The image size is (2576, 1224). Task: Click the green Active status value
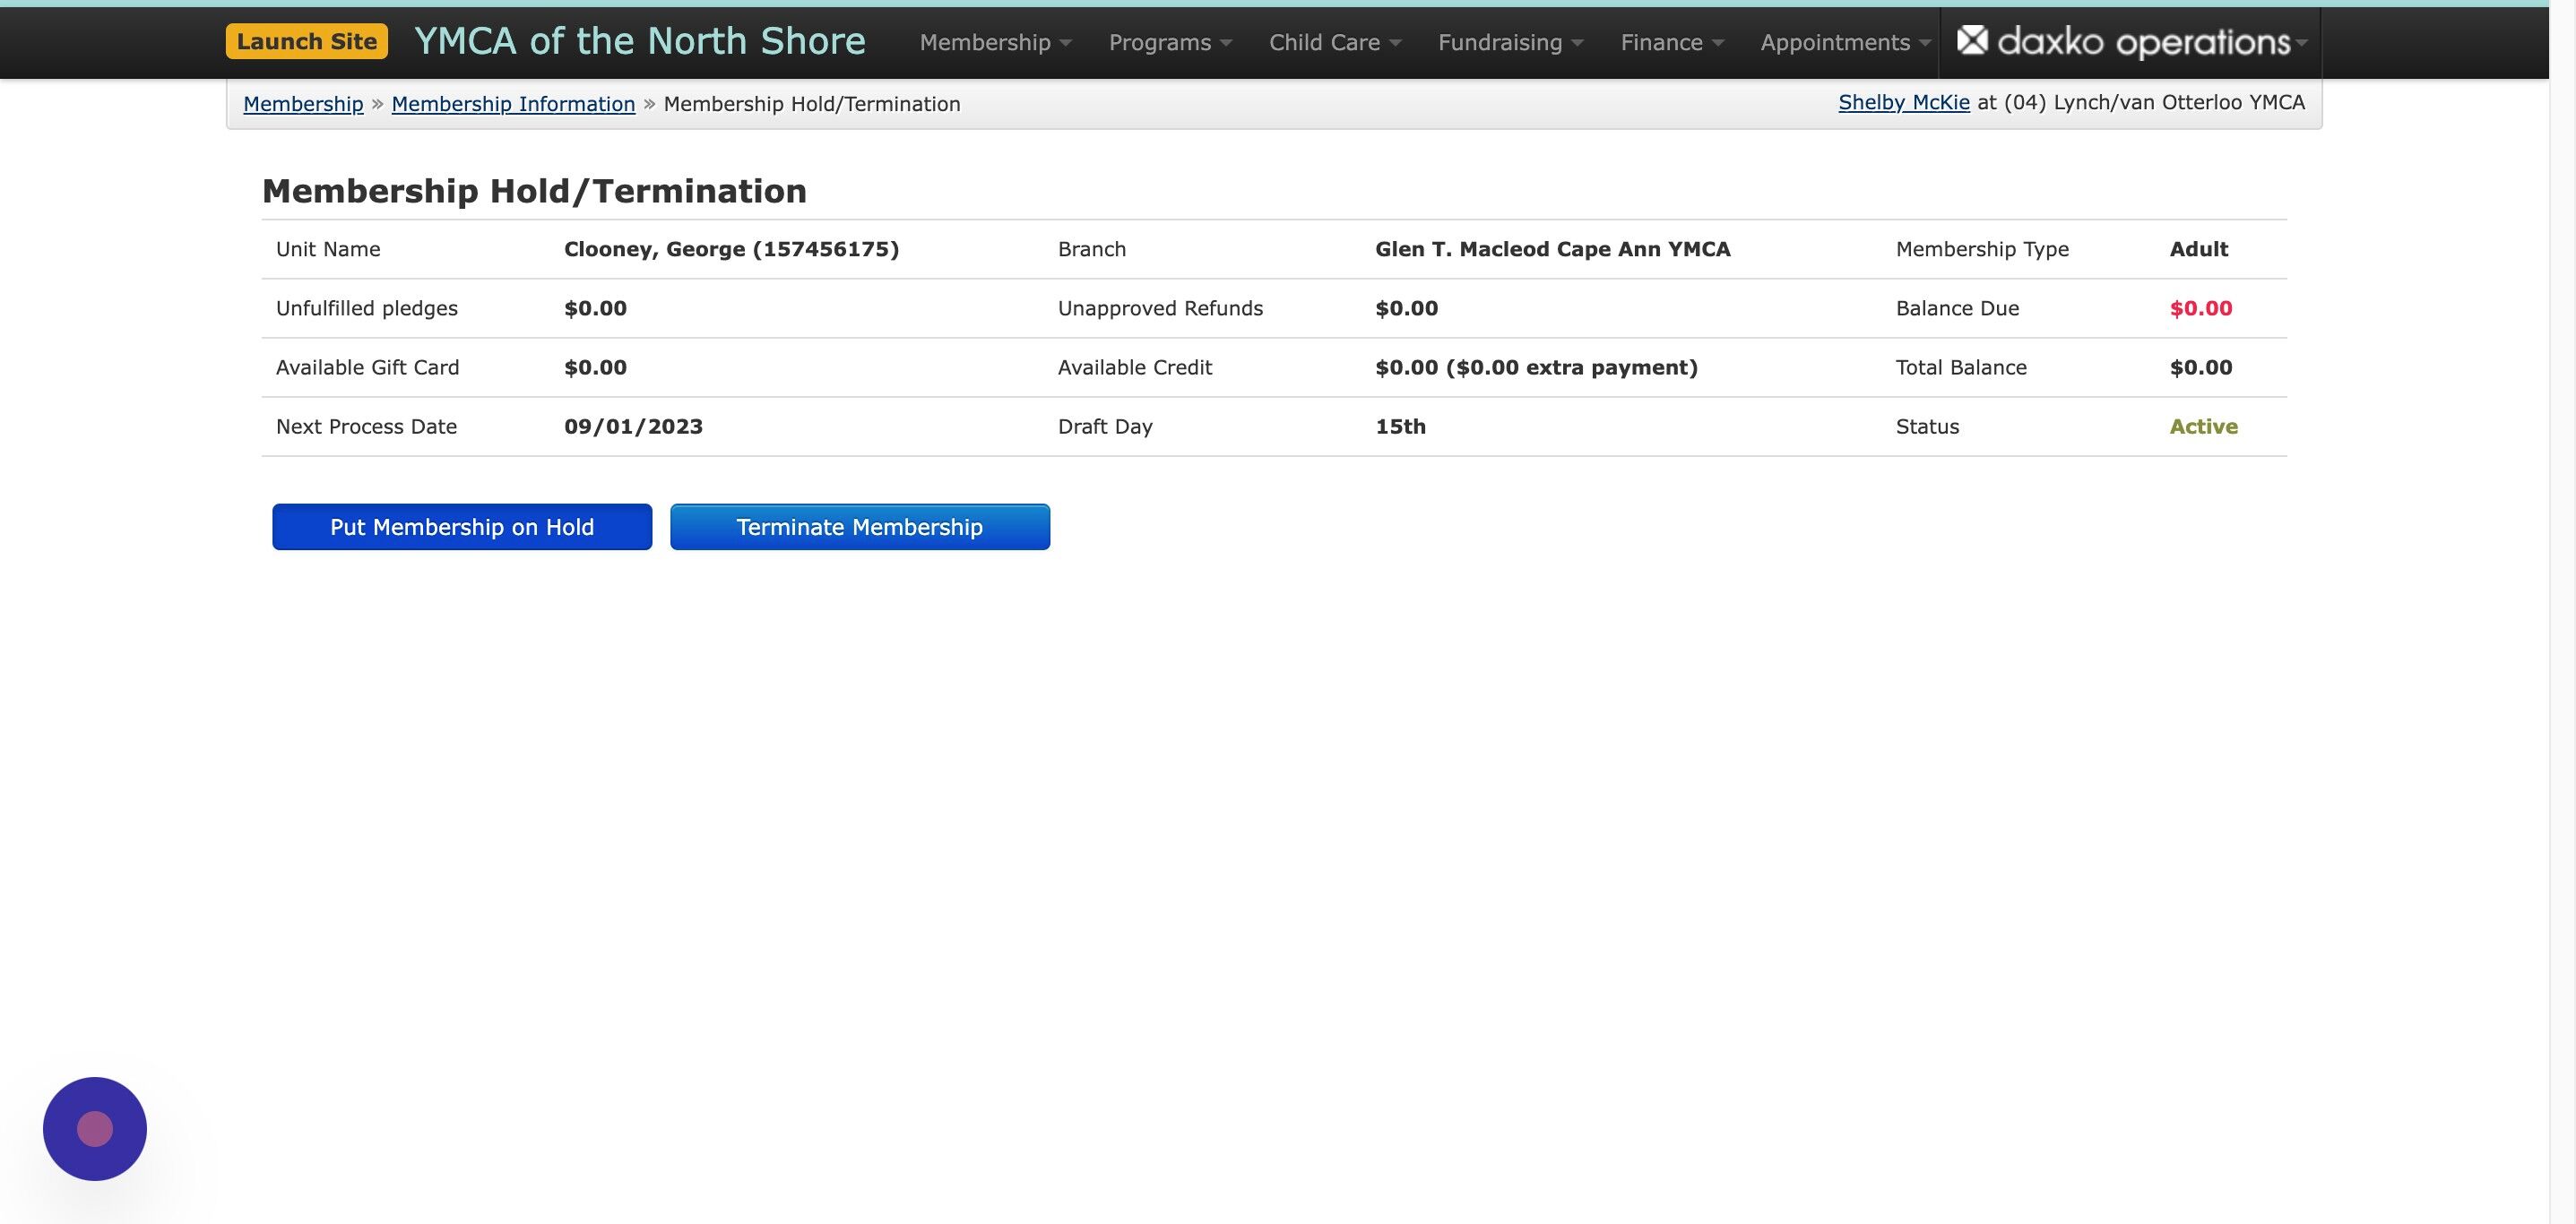2204,426
